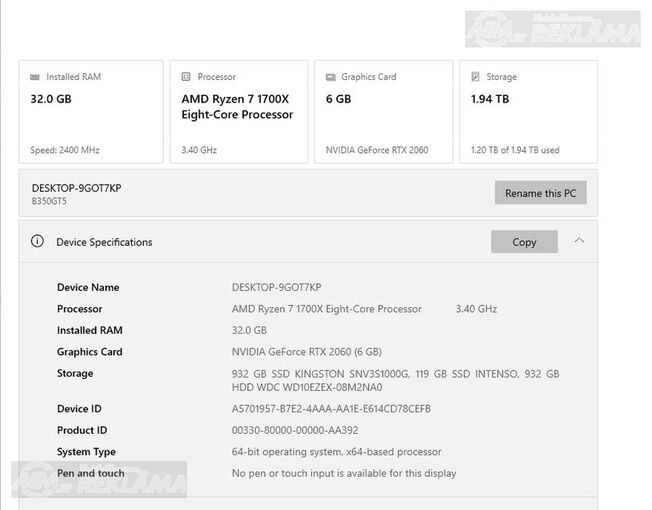Select the '3.40 GHz' value in Processor row
Image resolution: width=652 pixels, height=510 pixels.
click(x=477, y=309)
